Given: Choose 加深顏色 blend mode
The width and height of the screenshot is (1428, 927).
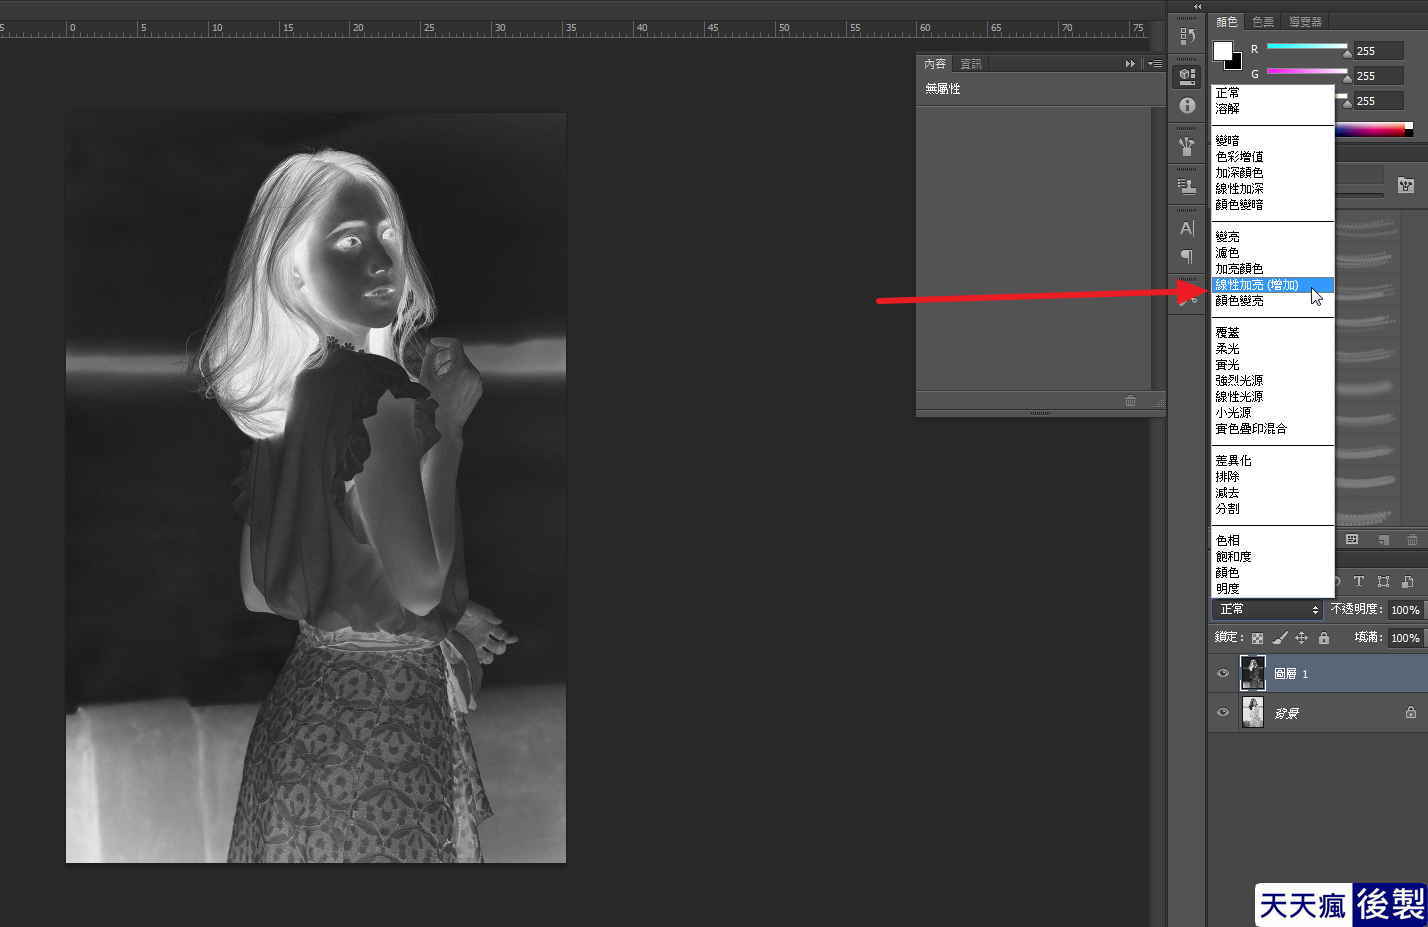Looking at the screenshot, I should 1272,173.
